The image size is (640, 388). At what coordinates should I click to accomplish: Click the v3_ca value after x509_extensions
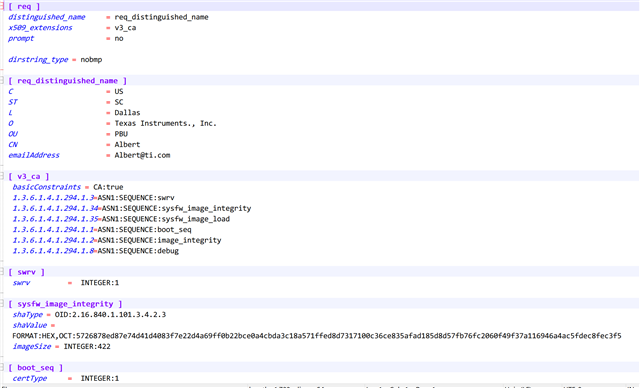[x=125, y=28]
